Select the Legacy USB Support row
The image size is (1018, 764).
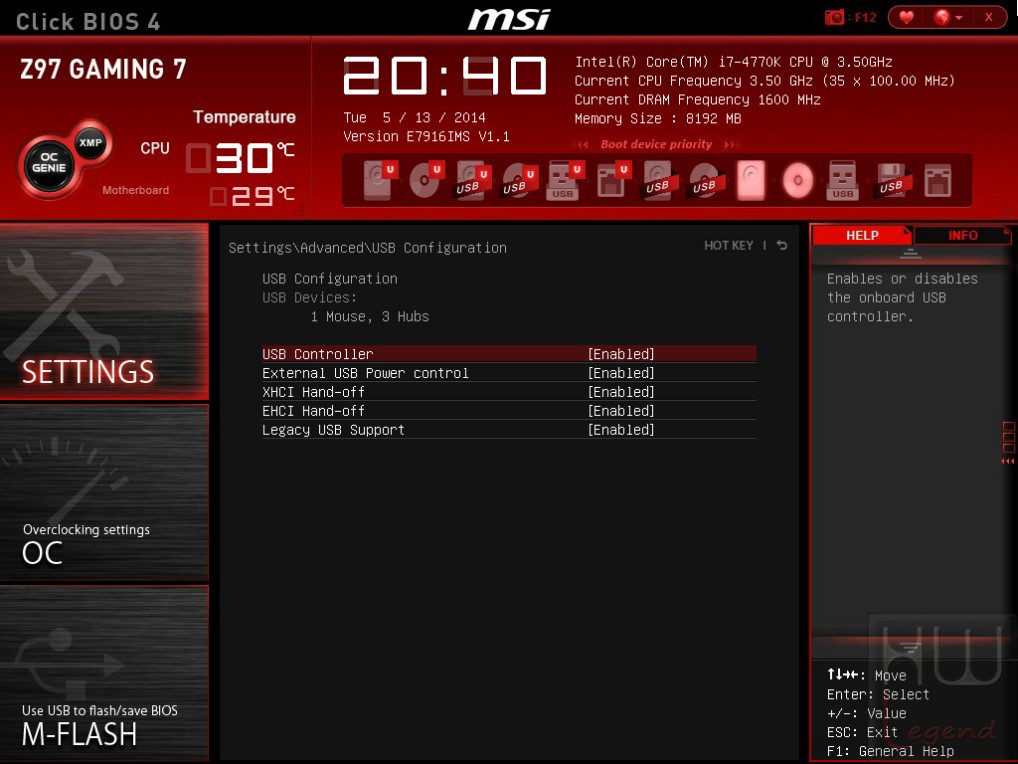[x=509, y=430]
